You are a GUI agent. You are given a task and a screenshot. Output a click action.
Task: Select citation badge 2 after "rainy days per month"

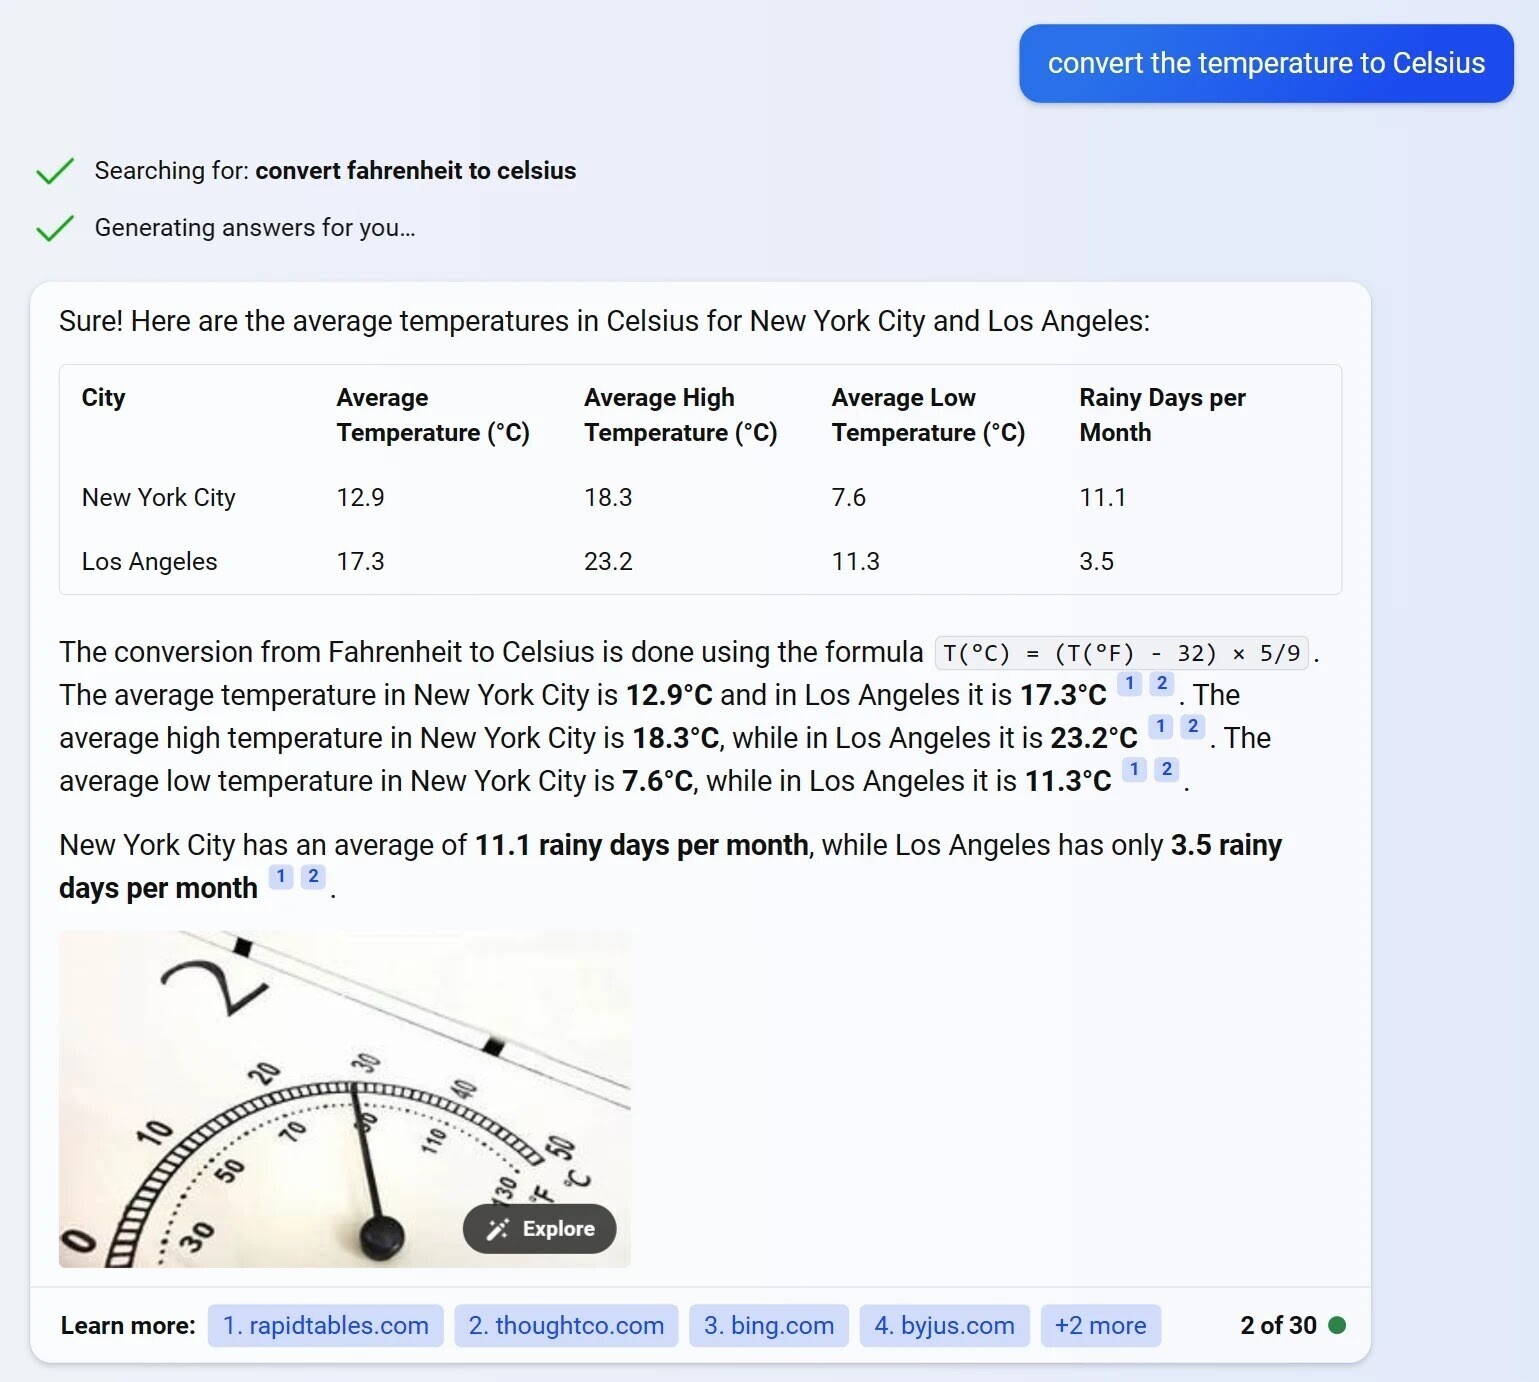pos(313,876)
